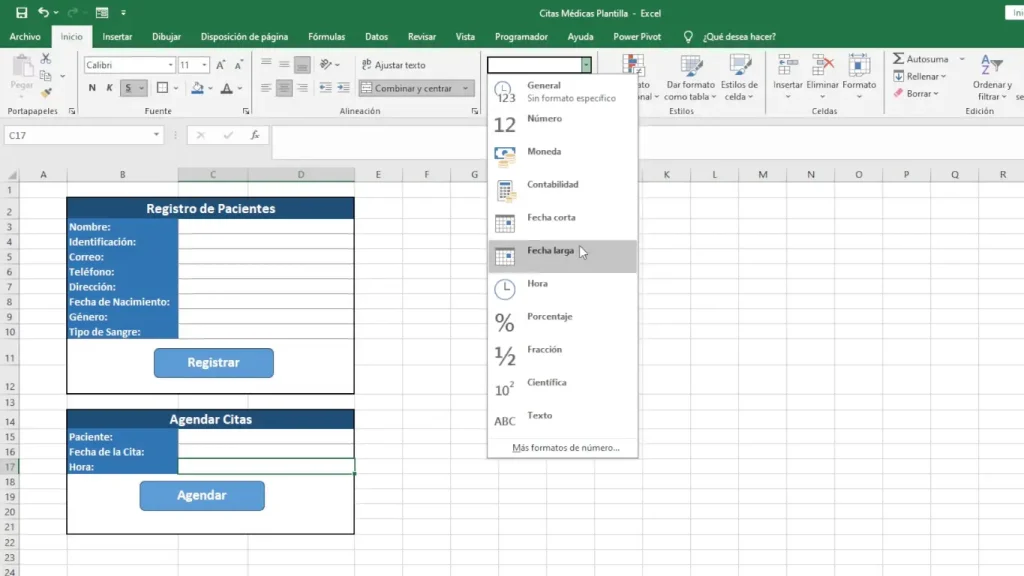This screenshot has width=1024, height=576.
Task: Toggle align left for cell text
Action: 266,88
